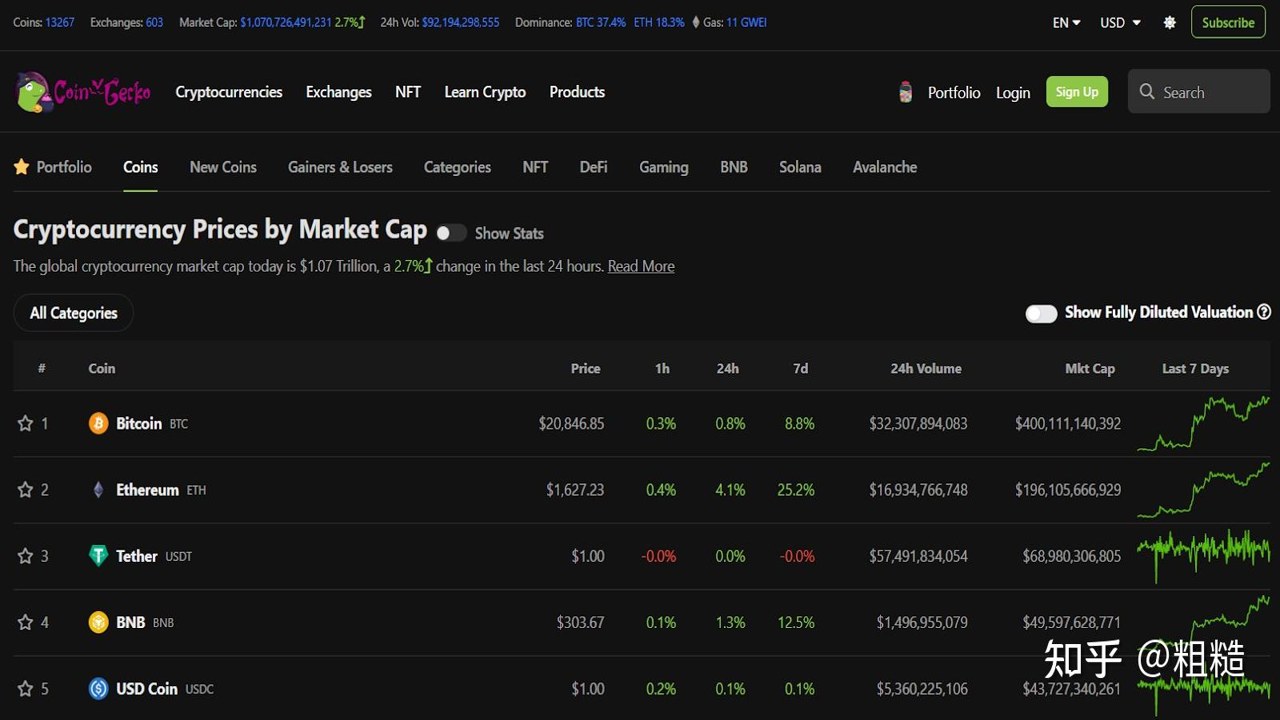Viewport: 1280px width, 720px height.
Task: Star USD Coin to add to portfolio
Action: (x=25, y=688)
